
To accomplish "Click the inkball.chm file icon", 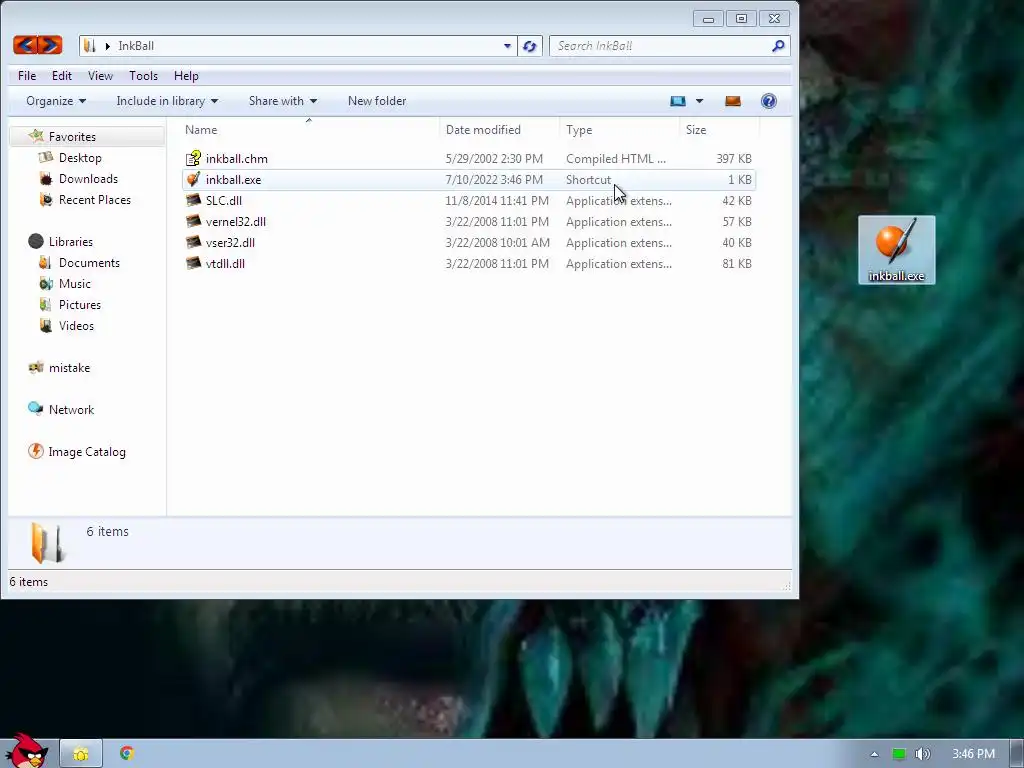I will 193,158.
